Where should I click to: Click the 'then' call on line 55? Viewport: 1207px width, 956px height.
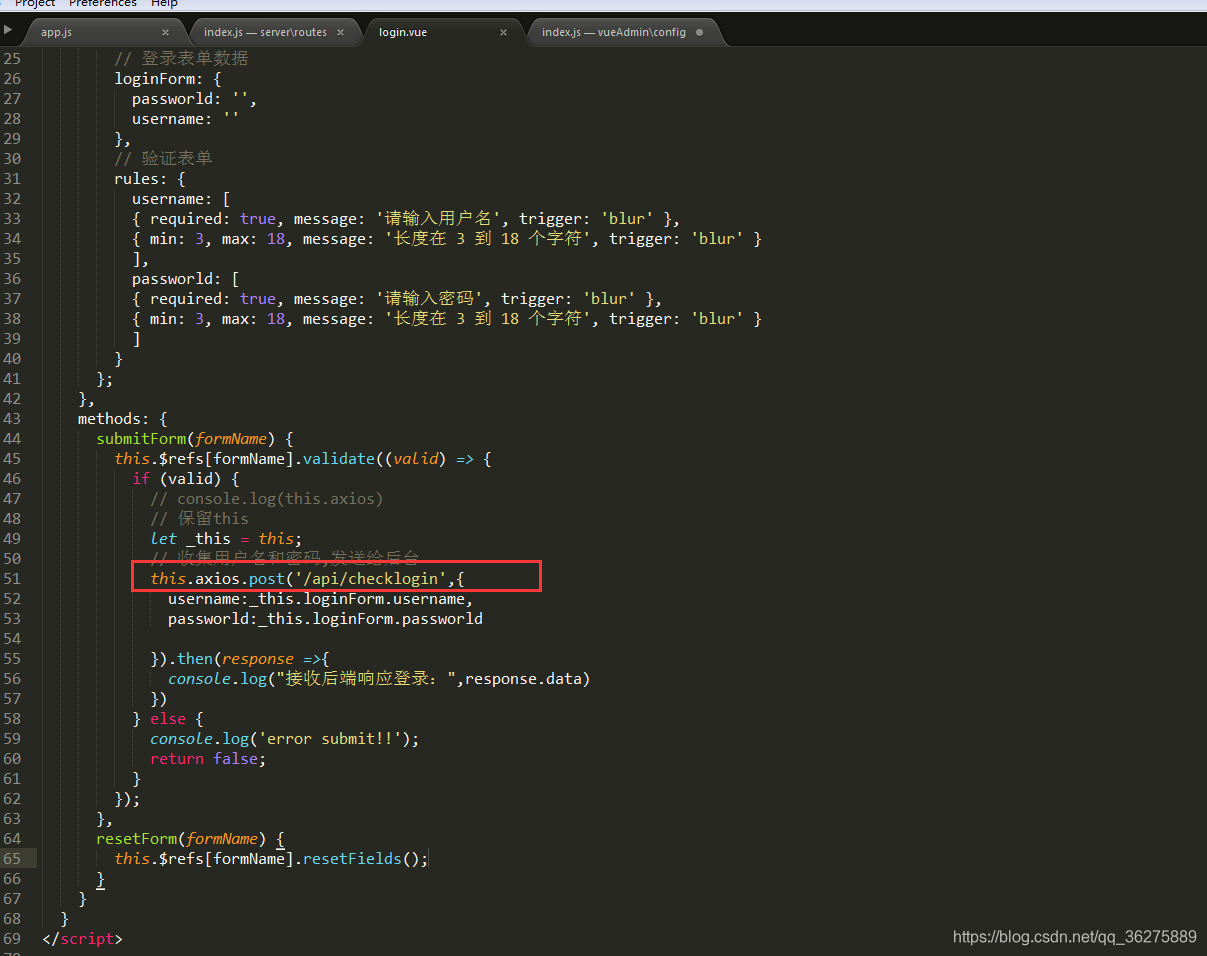[195, 658]
